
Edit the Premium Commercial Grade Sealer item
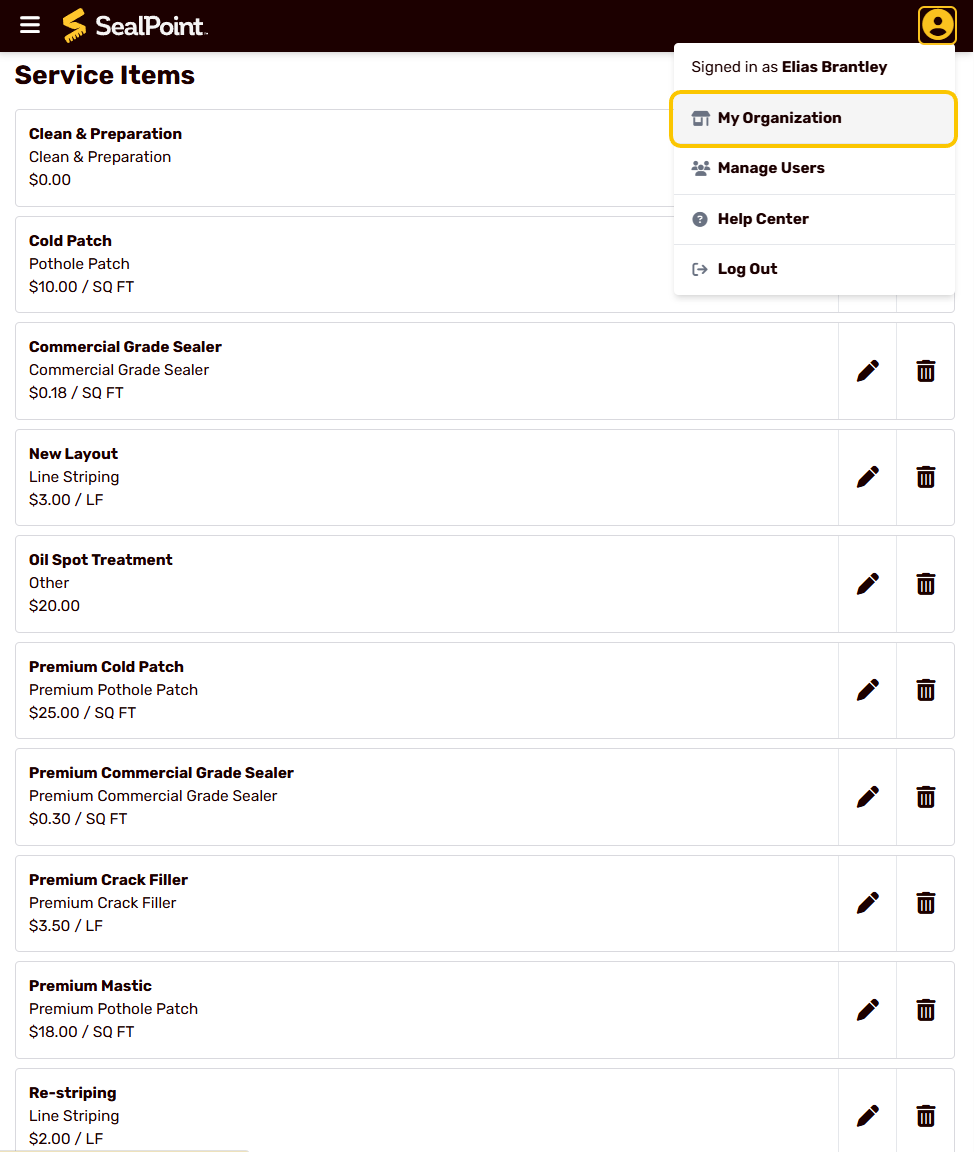click(x=867, y=797)
